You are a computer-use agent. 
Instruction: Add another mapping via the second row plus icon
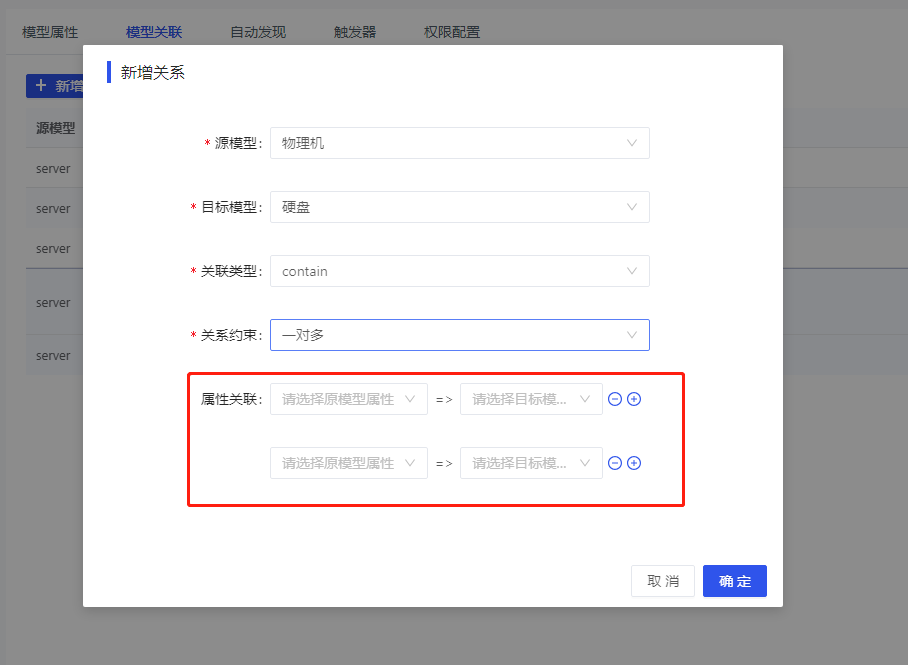coord(635,462)
